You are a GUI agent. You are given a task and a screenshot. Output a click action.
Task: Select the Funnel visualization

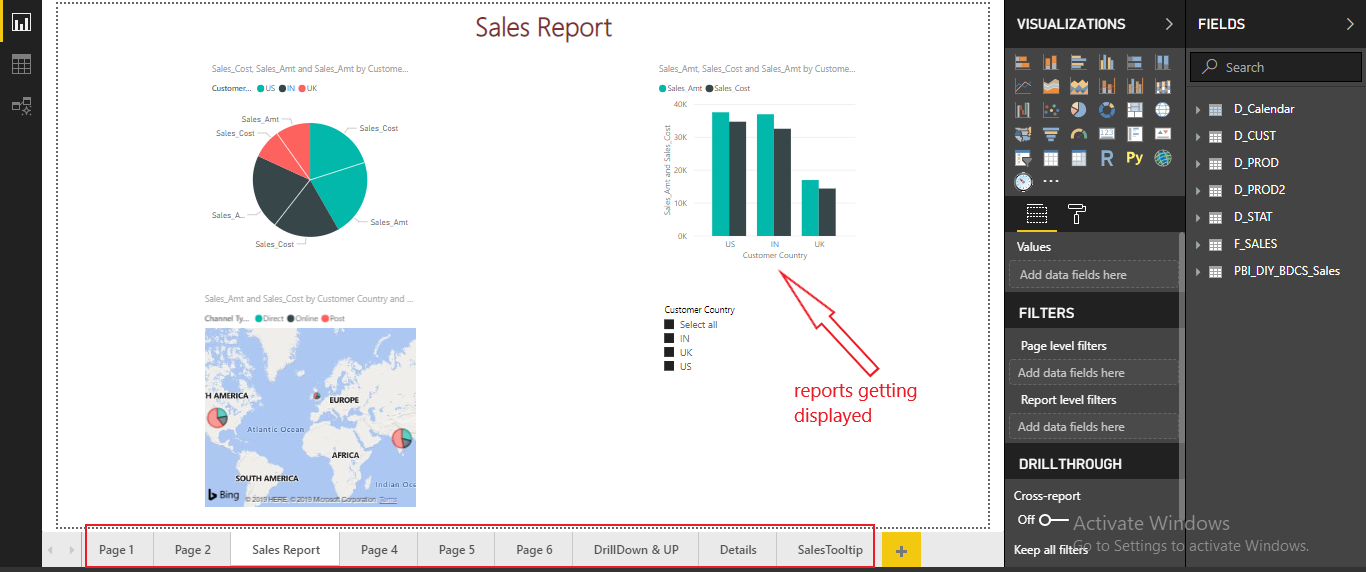coord(1051,134)
